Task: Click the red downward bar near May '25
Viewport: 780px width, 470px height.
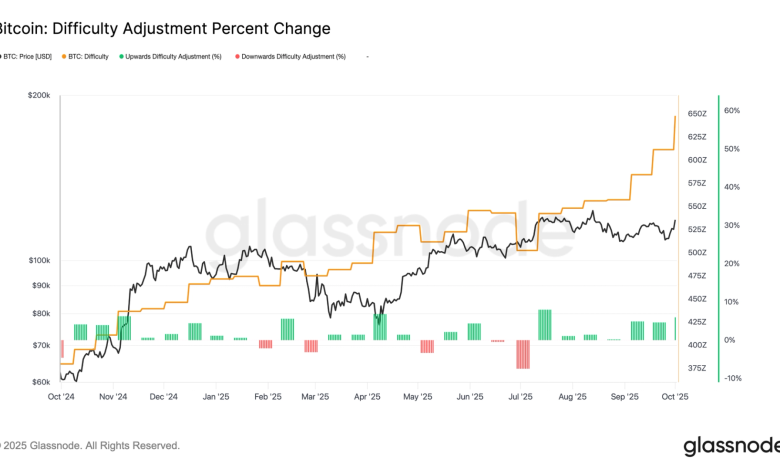Action: coord(427,346)
